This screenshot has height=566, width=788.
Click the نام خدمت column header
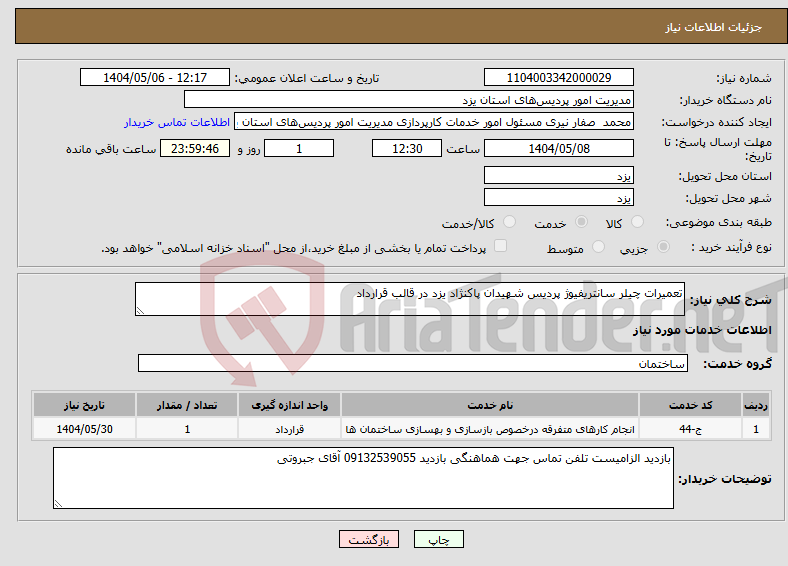(489, 405)
